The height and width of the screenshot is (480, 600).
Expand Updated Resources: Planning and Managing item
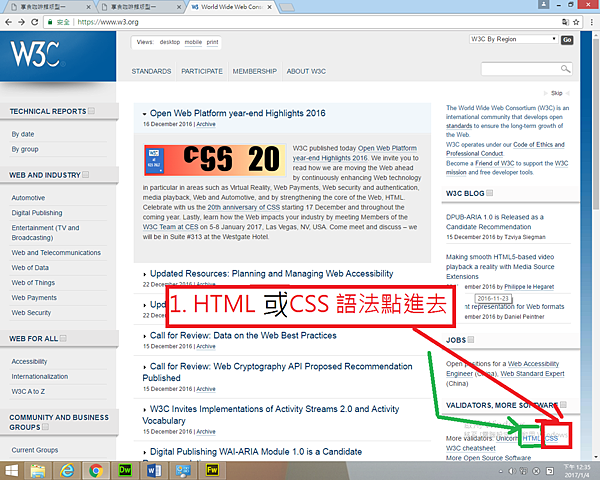[x=145, y=274]
